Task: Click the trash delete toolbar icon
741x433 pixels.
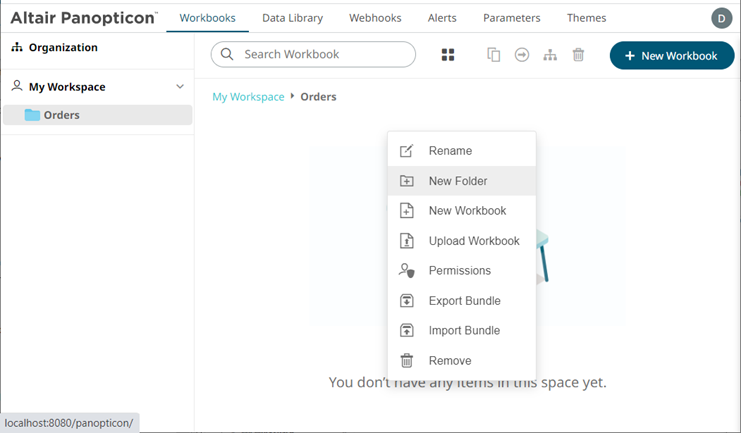Action: click(x=578, y=55)
